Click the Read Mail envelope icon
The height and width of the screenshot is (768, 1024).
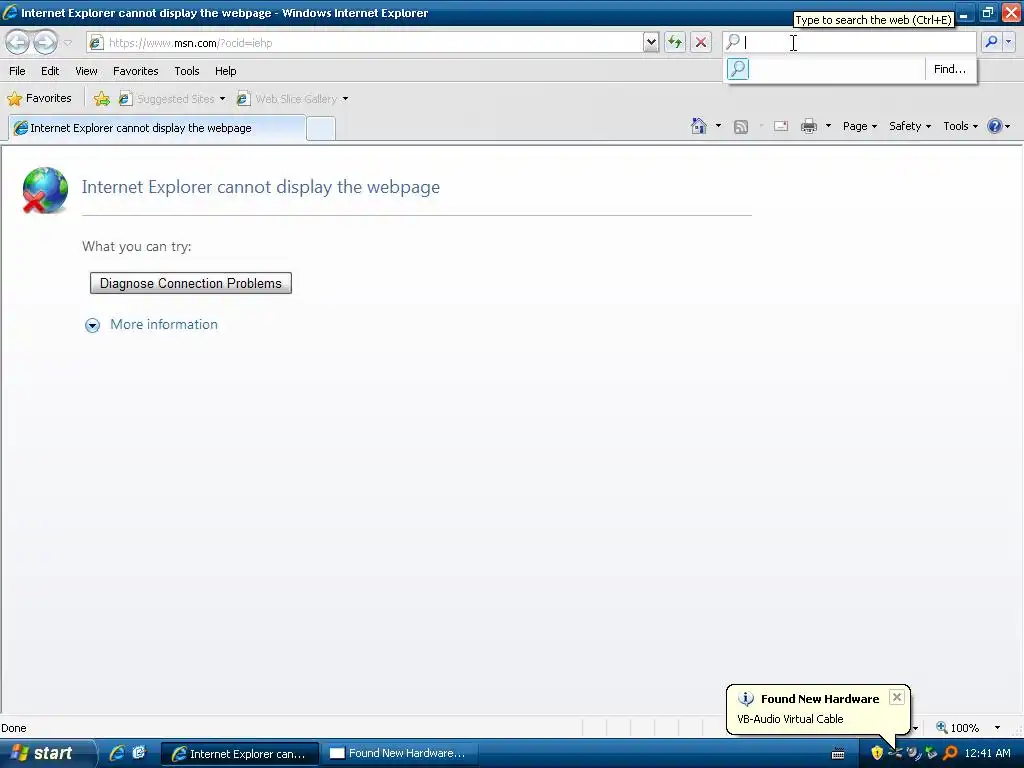781,127
